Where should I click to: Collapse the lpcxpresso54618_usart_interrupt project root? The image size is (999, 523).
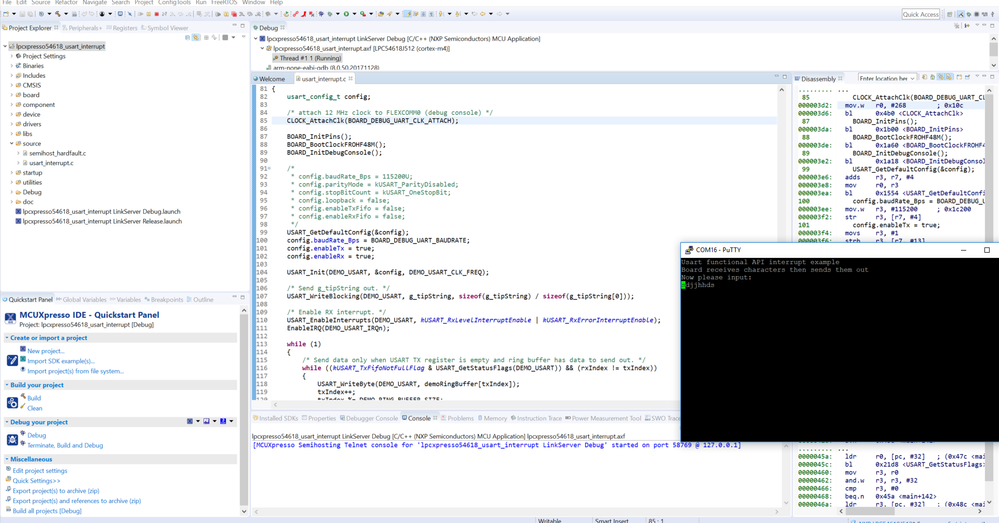coord(5,47)
